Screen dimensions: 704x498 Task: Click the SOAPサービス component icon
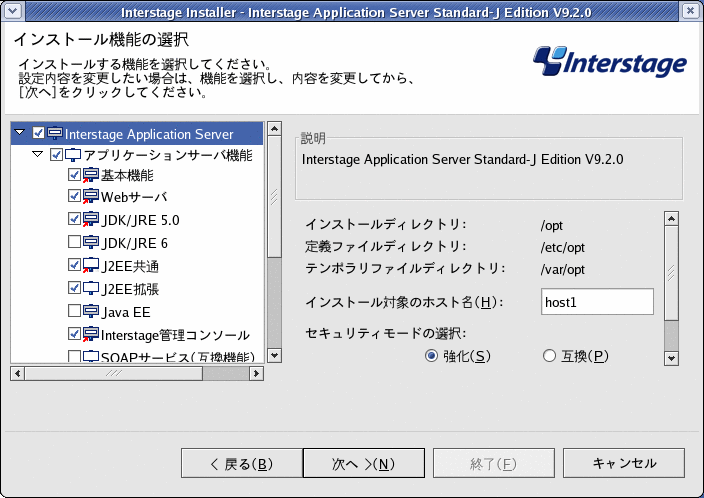click(91, 357)
